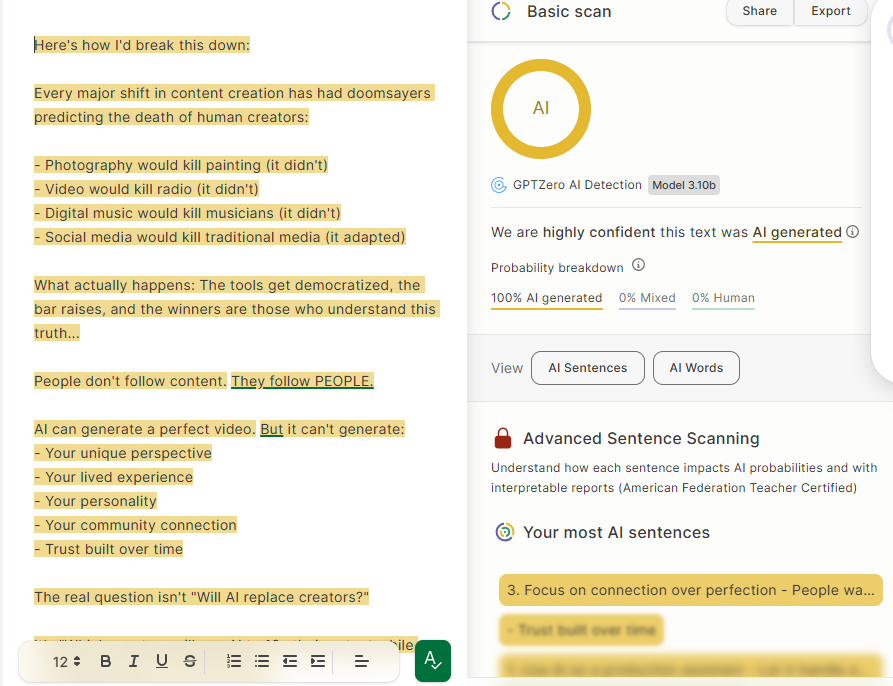Toggle bold formatting in the toolbar

(x=105, y=661)
